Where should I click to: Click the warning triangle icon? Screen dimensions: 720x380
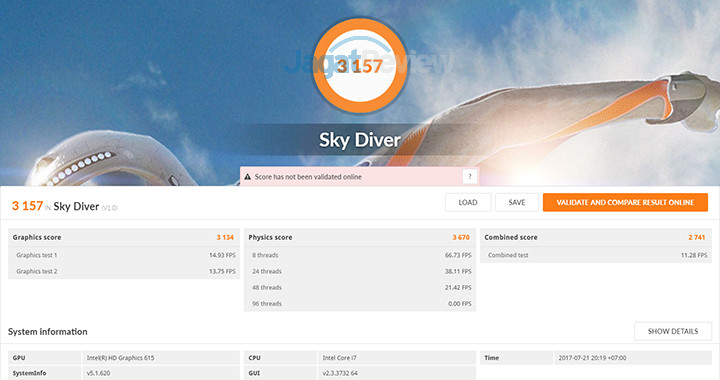(248, 177)
